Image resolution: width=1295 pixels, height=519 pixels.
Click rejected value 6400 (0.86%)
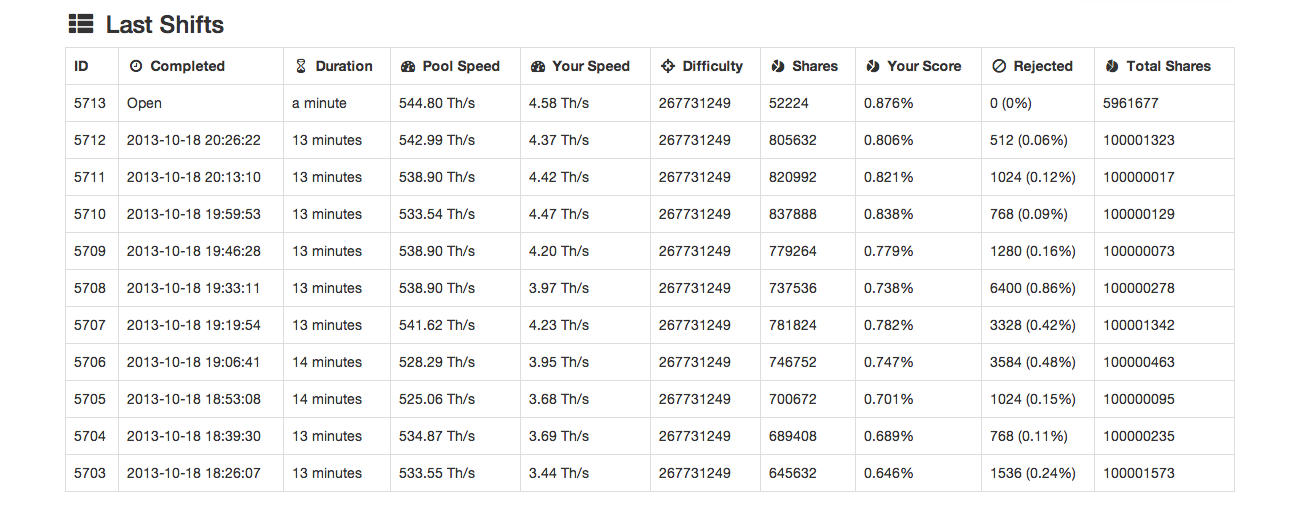point(1033,288)
